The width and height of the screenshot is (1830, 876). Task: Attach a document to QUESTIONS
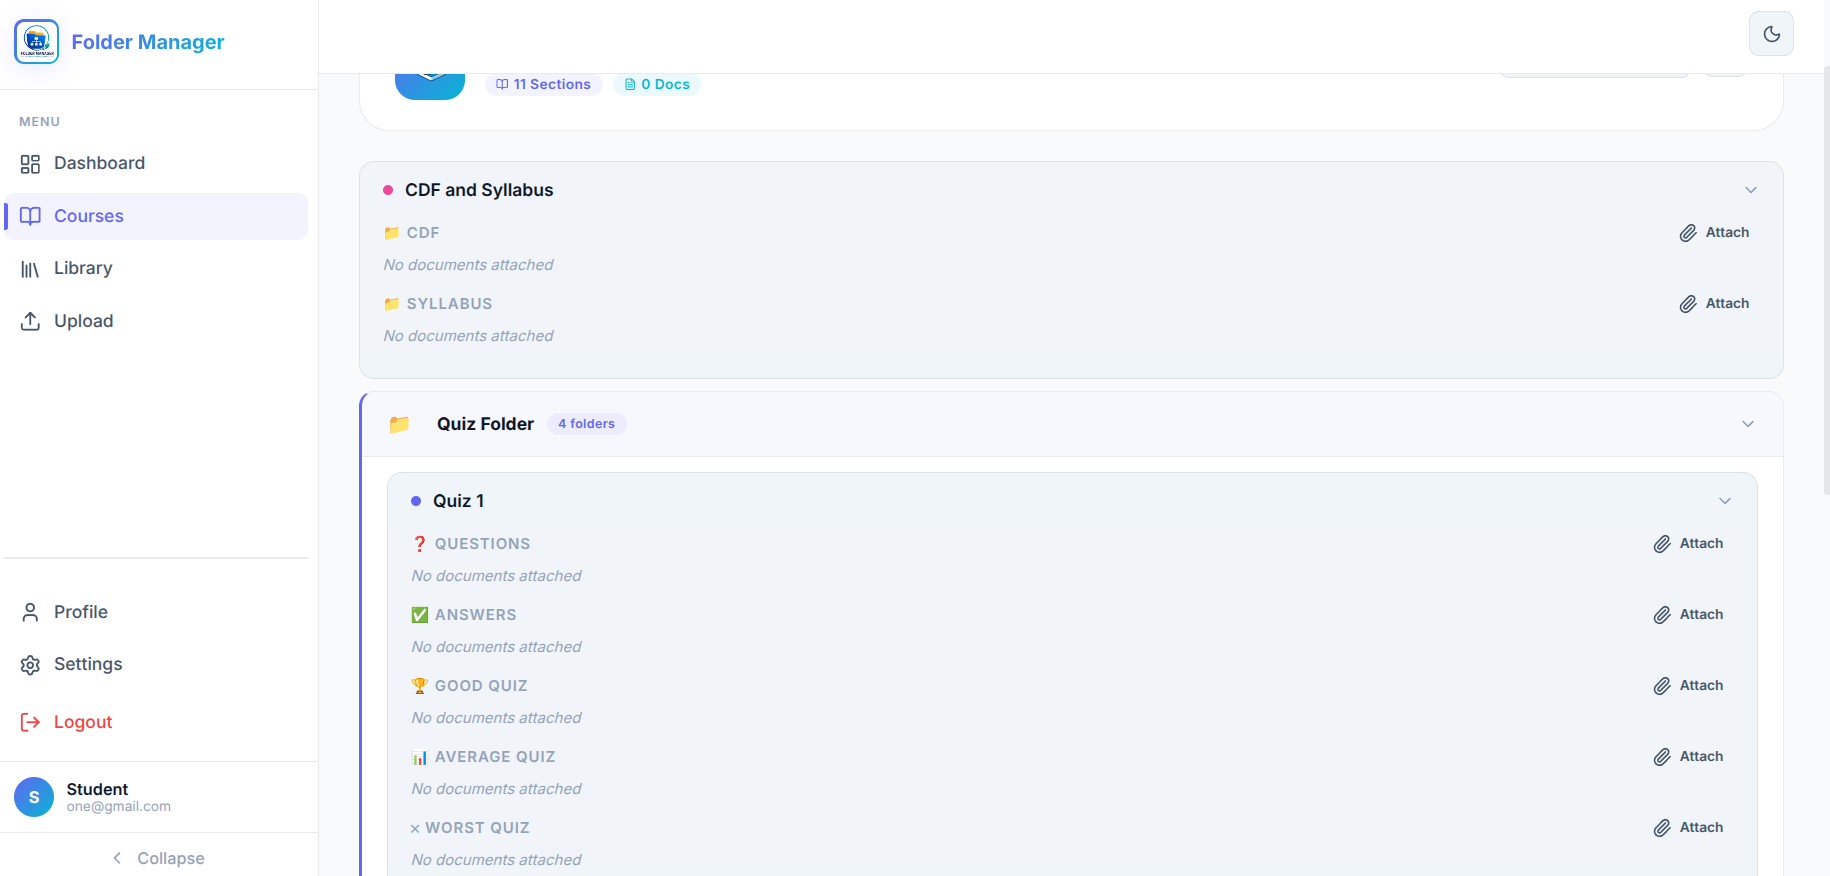[1689, 544]
